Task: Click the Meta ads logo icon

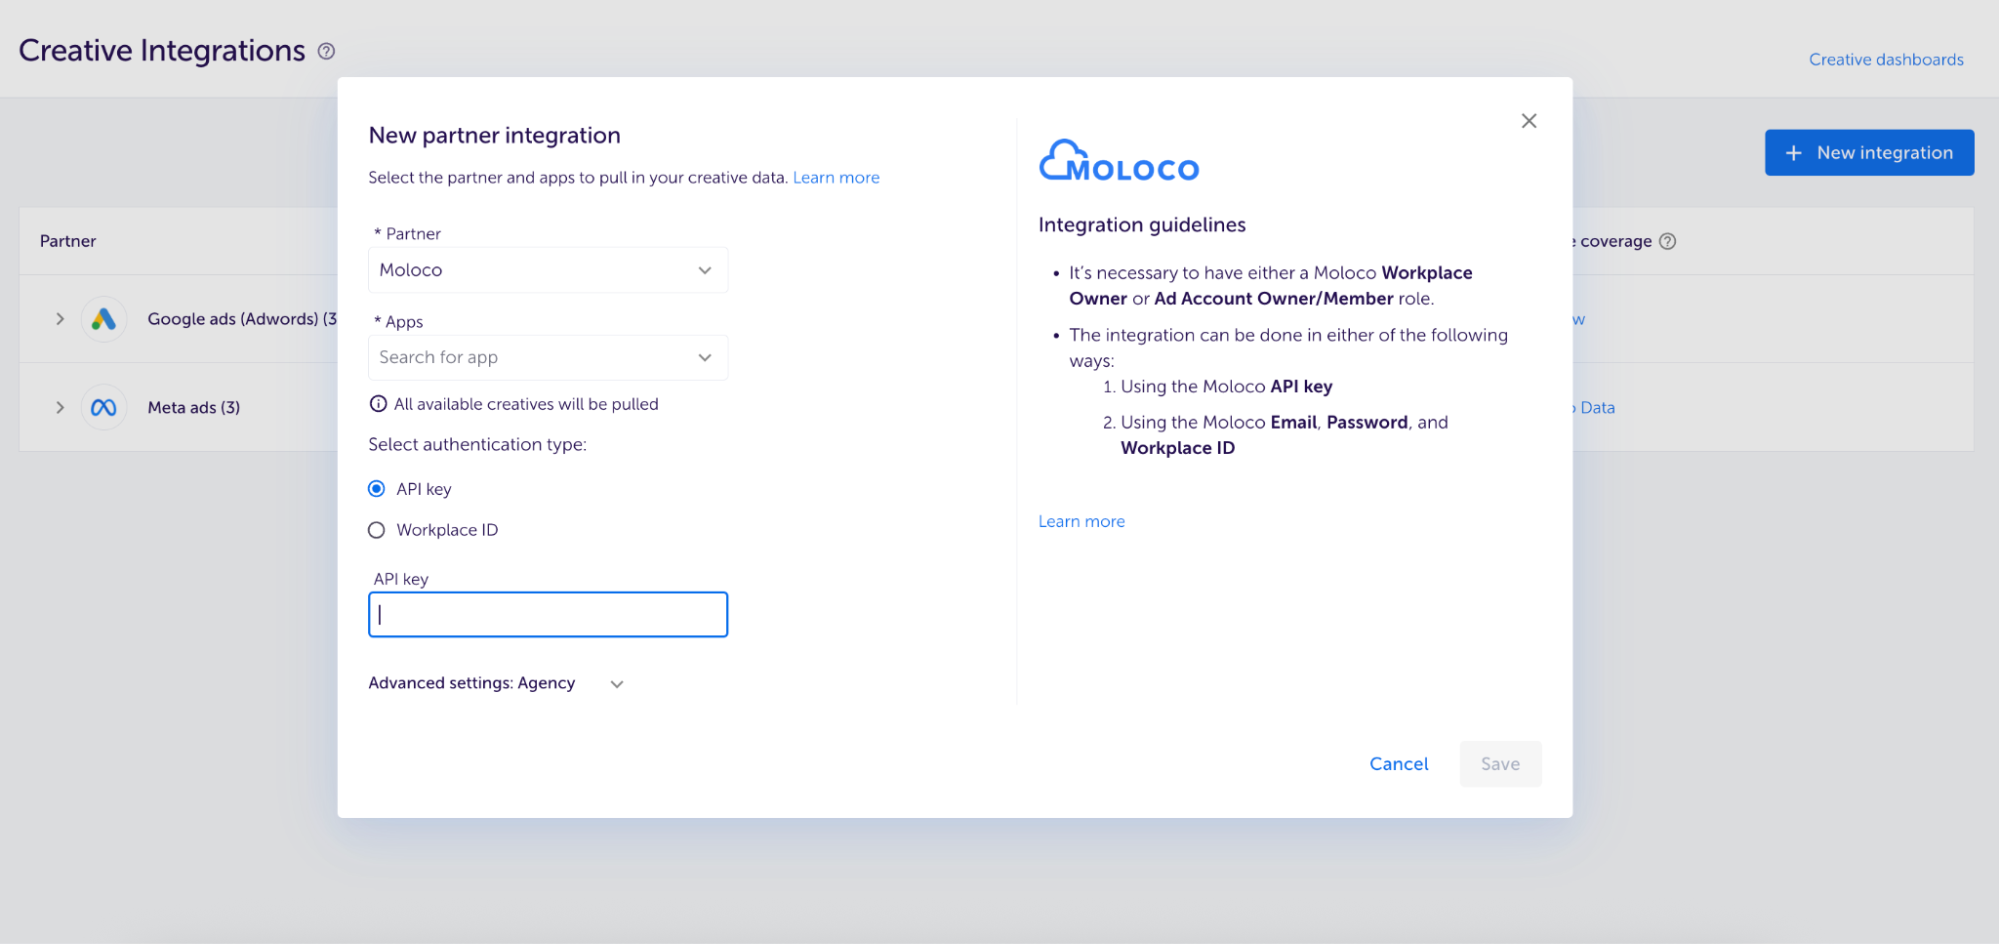Action: tap(104, 407)
